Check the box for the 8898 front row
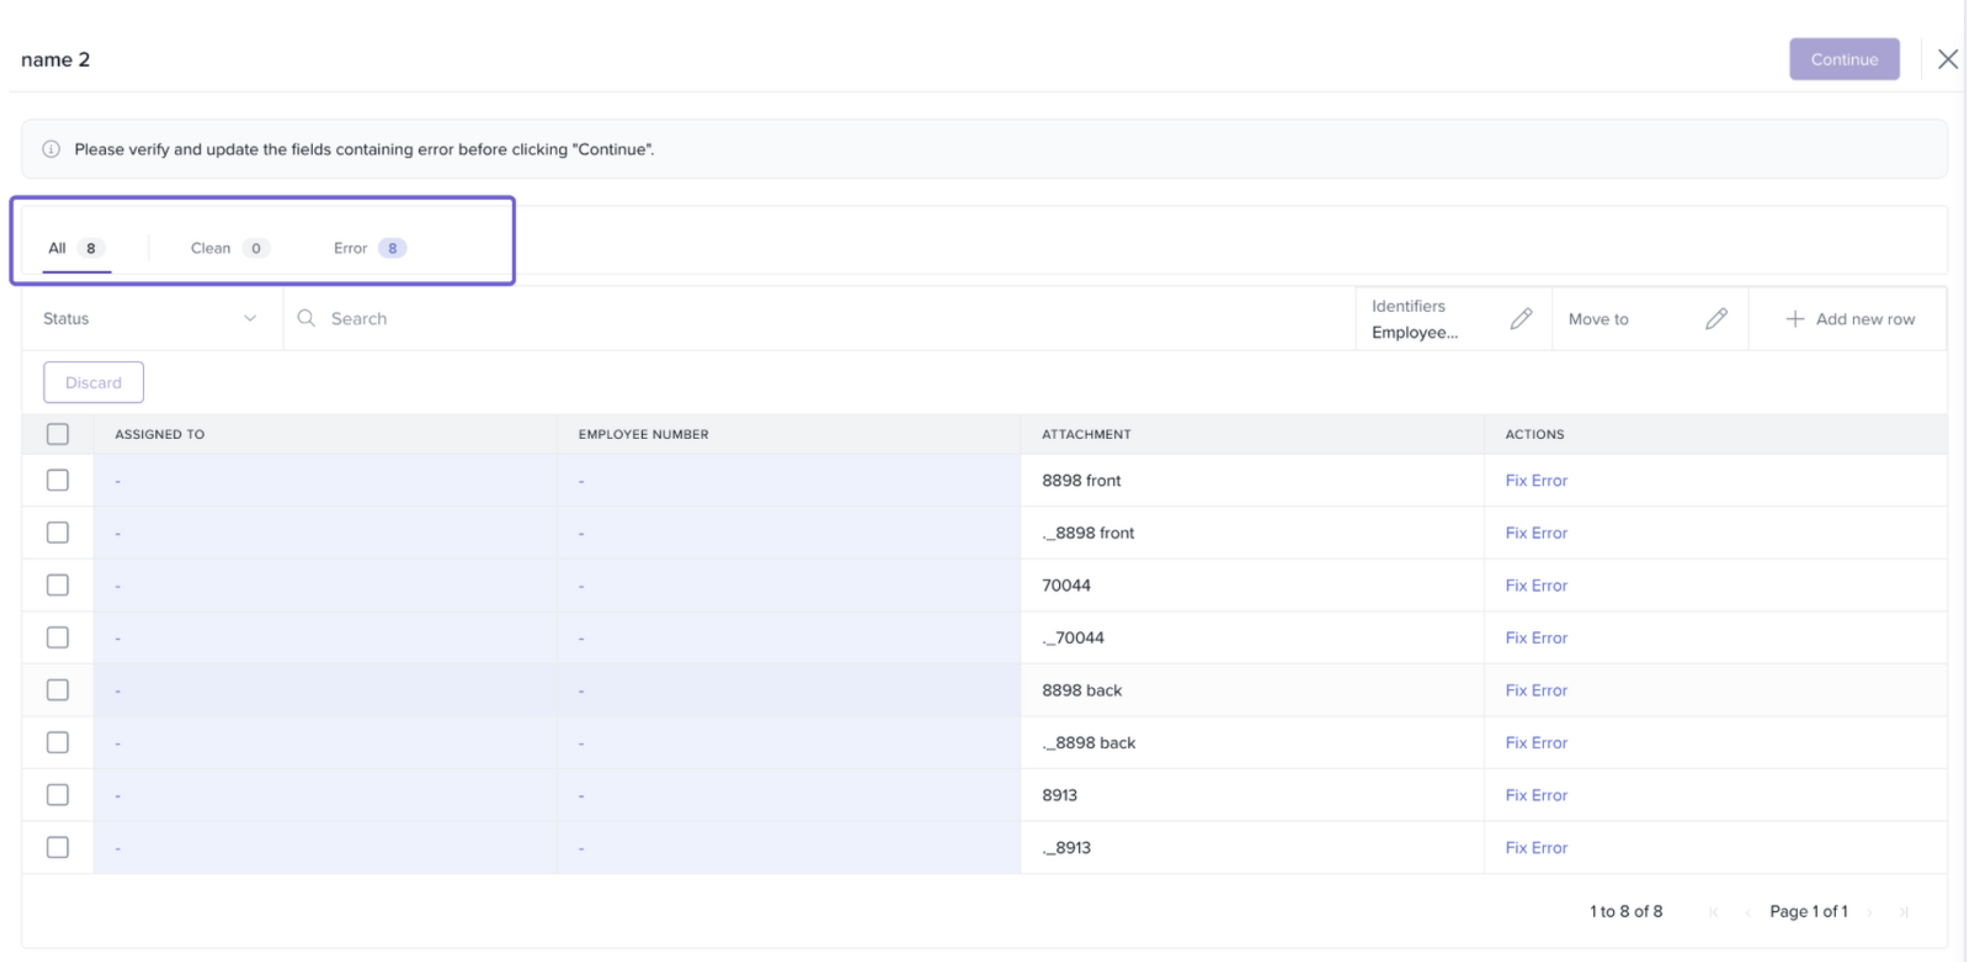 58,481
